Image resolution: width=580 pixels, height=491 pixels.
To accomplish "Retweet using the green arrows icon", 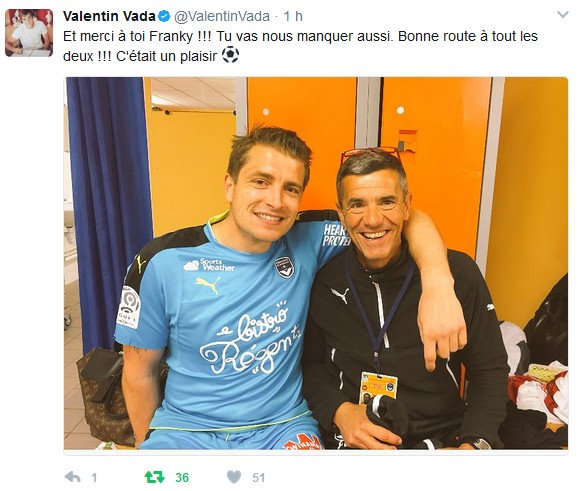I will point(155,477).
